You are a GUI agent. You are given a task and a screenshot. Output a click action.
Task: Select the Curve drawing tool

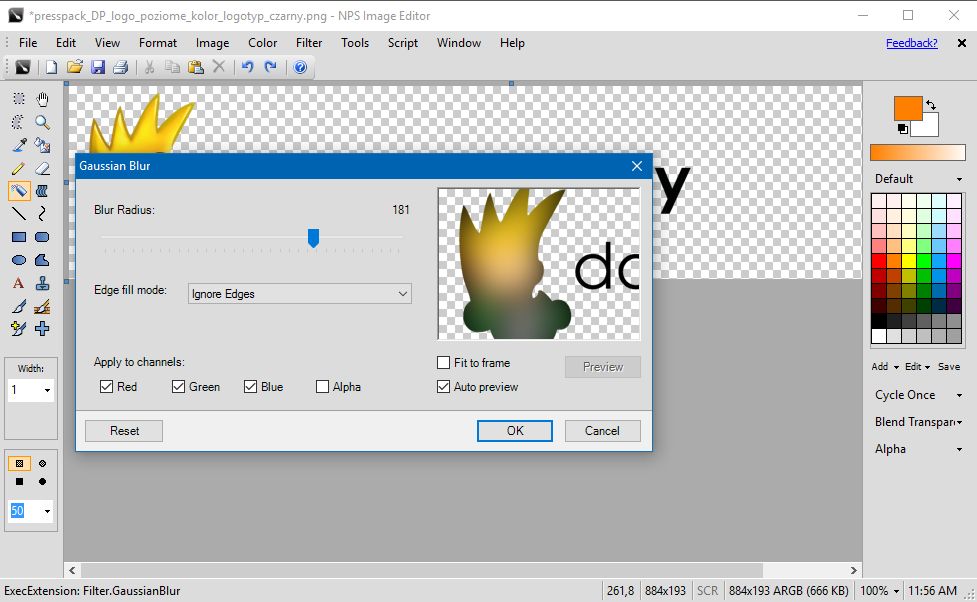[42, 214]
